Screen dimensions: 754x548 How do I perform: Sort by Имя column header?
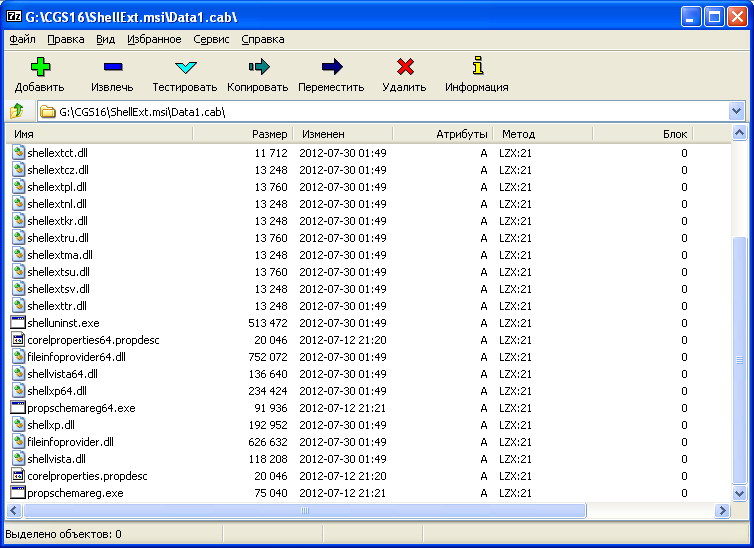100,134
